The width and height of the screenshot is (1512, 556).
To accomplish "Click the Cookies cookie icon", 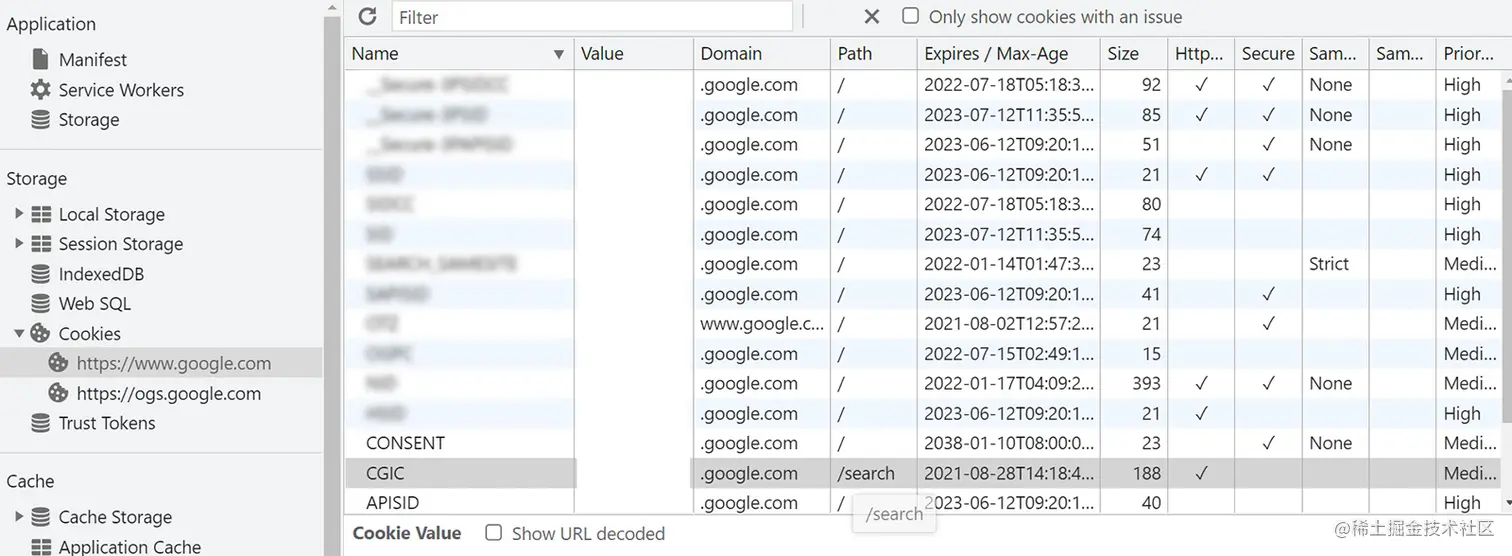I will pyautogui.click(x=40, y=333).
